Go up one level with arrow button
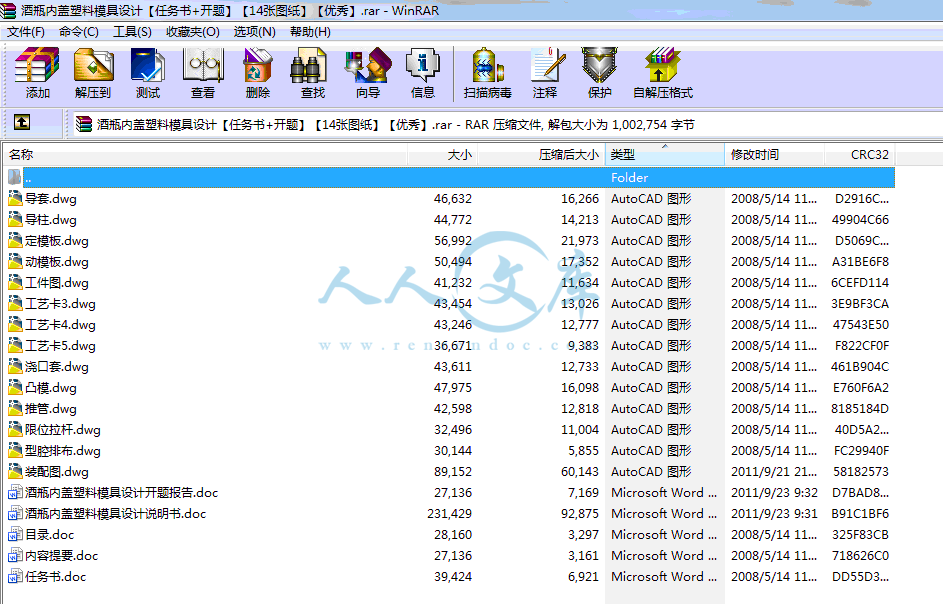The image size is (943, 604). [22, 123]
